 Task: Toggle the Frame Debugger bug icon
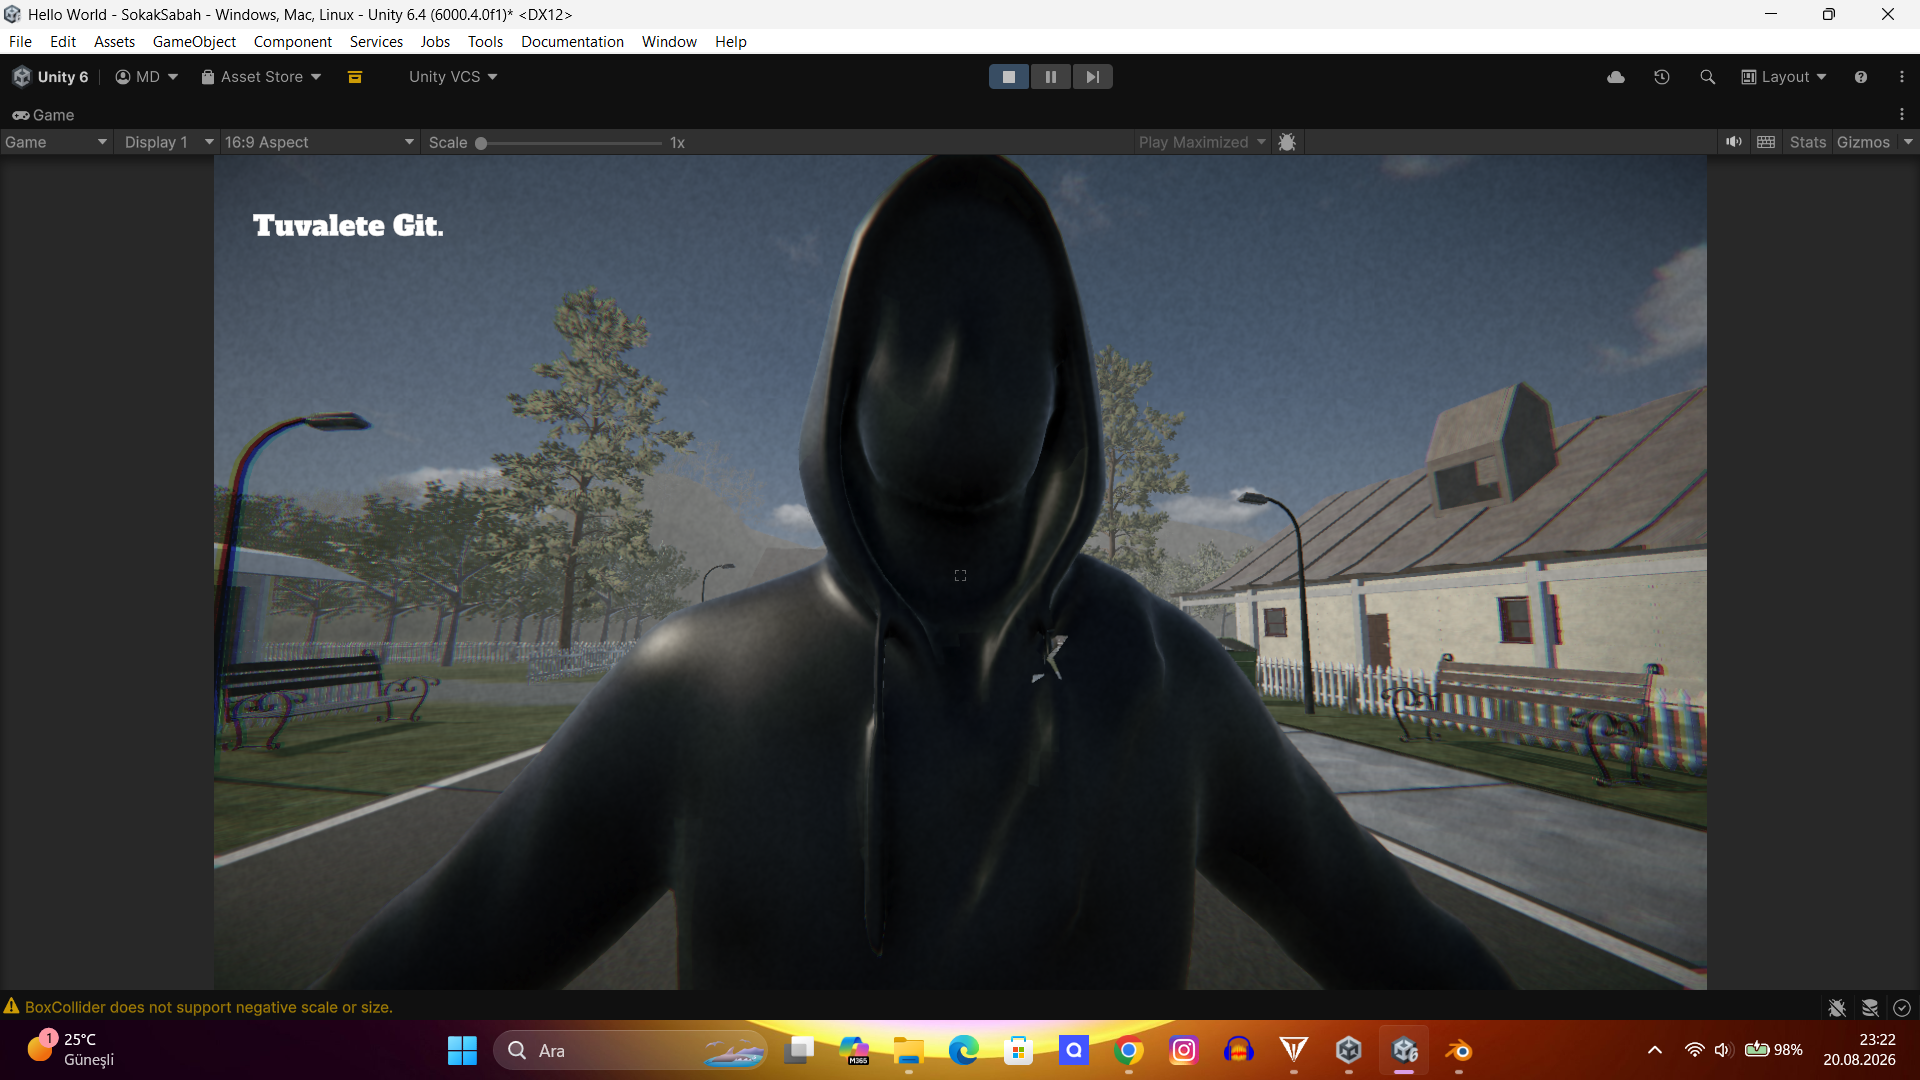pyautogui.click(x=1287, y=142)
